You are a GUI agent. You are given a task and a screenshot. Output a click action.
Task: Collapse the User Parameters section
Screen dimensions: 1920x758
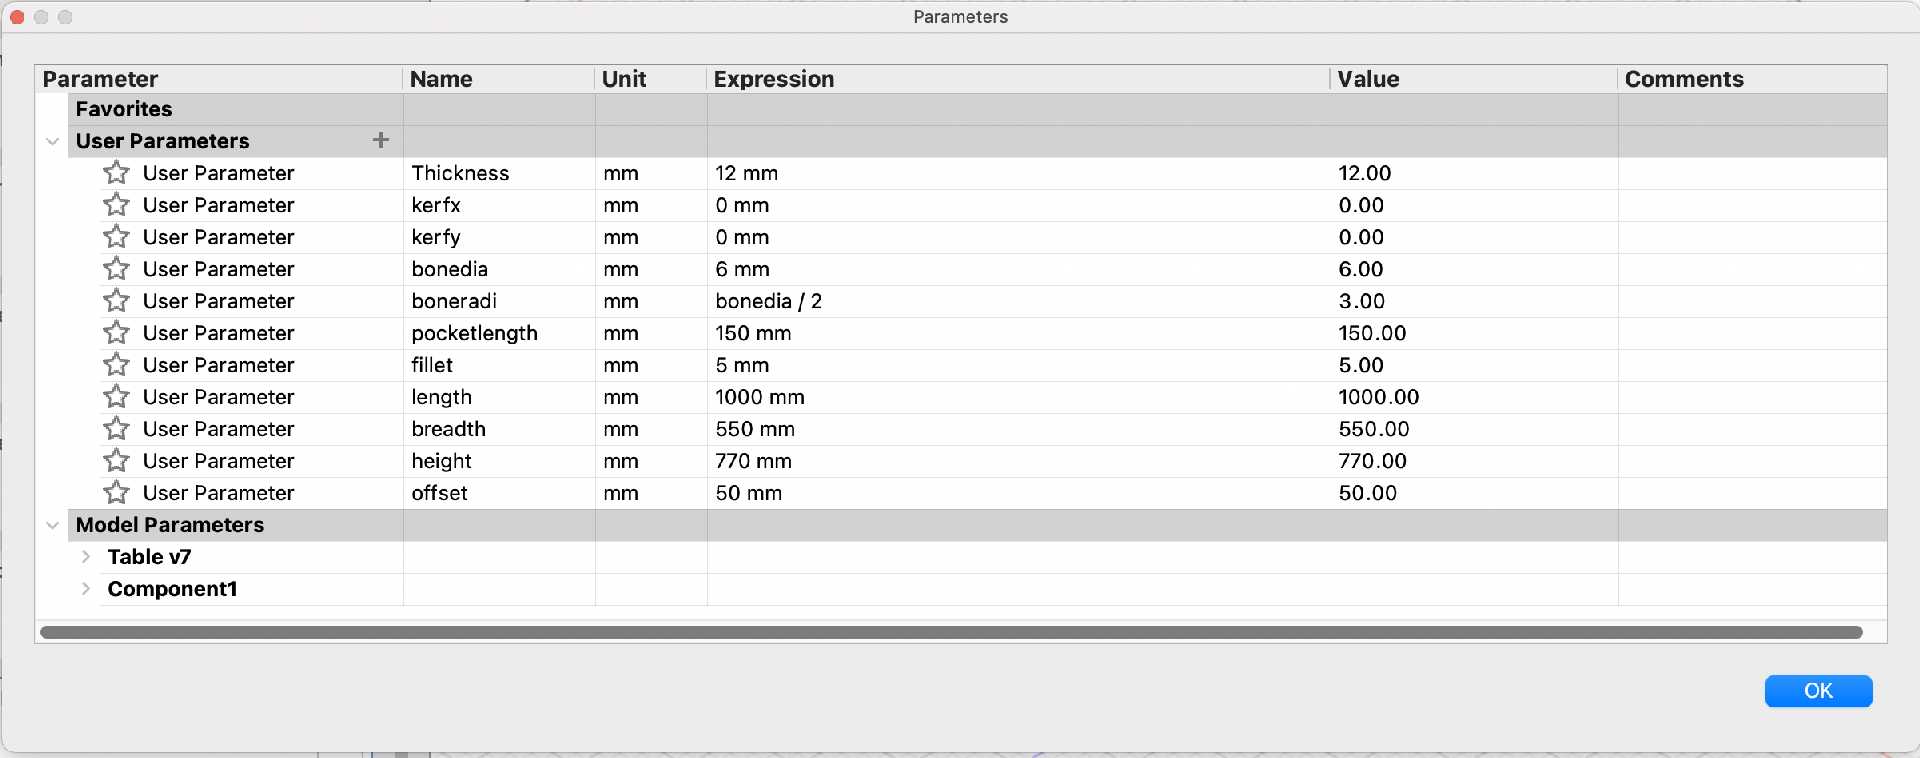point(53,141)
